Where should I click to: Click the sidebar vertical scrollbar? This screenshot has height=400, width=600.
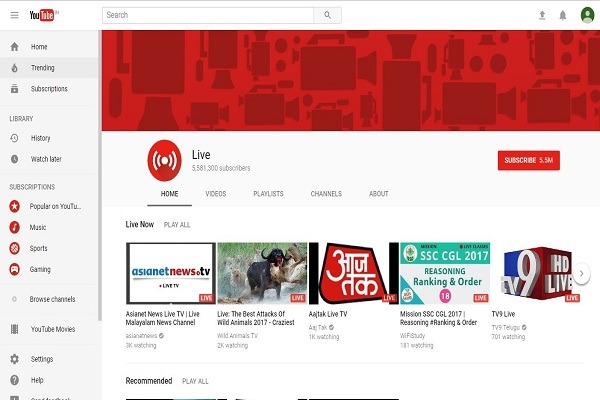point(100,176)
